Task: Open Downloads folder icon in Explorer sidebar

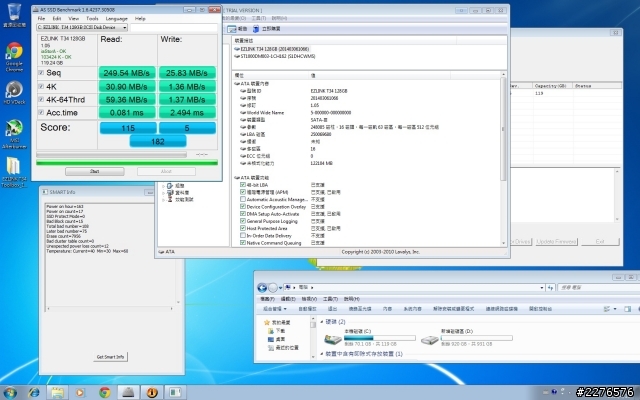Action: click(x=271, y=331)
